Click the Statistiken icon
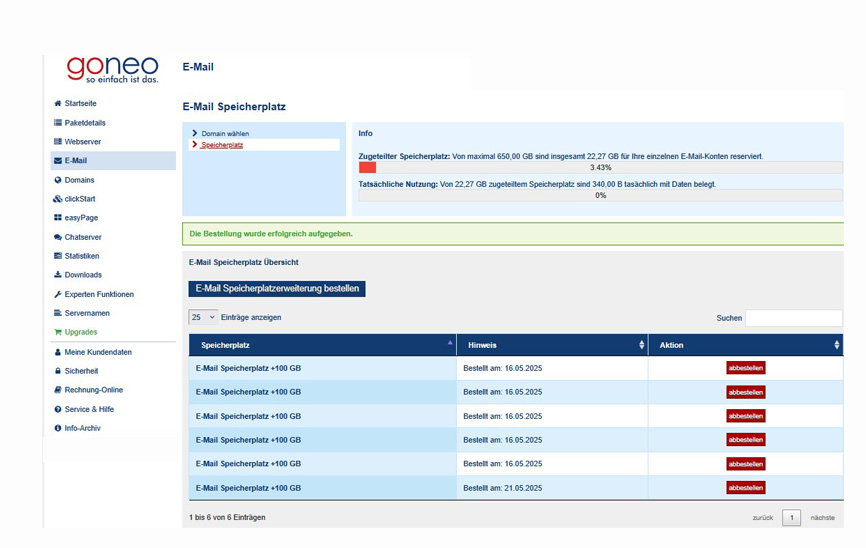Image resolution: width=866 pixels, height=548 pixels. 57,256
